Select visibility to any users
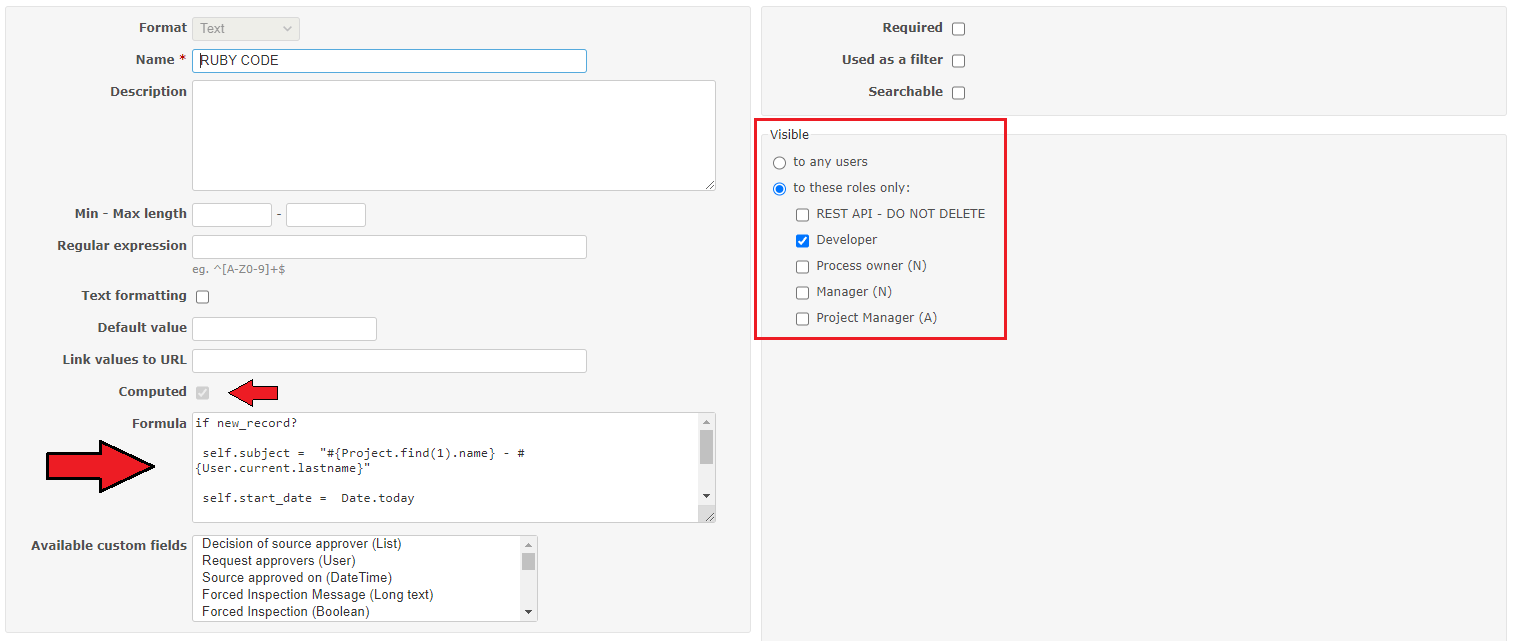The width and height of the screenshot is (1513, 641). click(x=779, y=162)
